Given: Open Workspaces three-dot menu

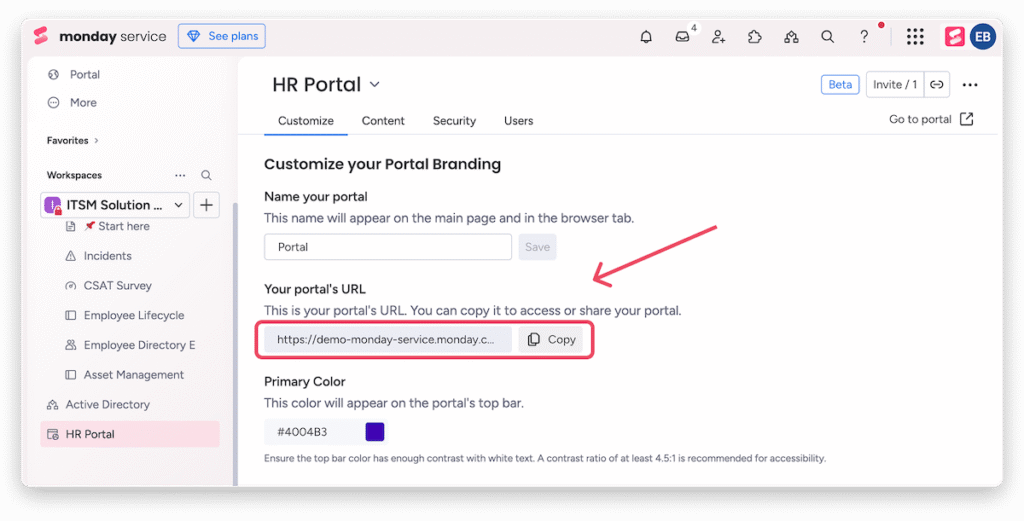Looking at the screenshot, I should tap(180, 175).
